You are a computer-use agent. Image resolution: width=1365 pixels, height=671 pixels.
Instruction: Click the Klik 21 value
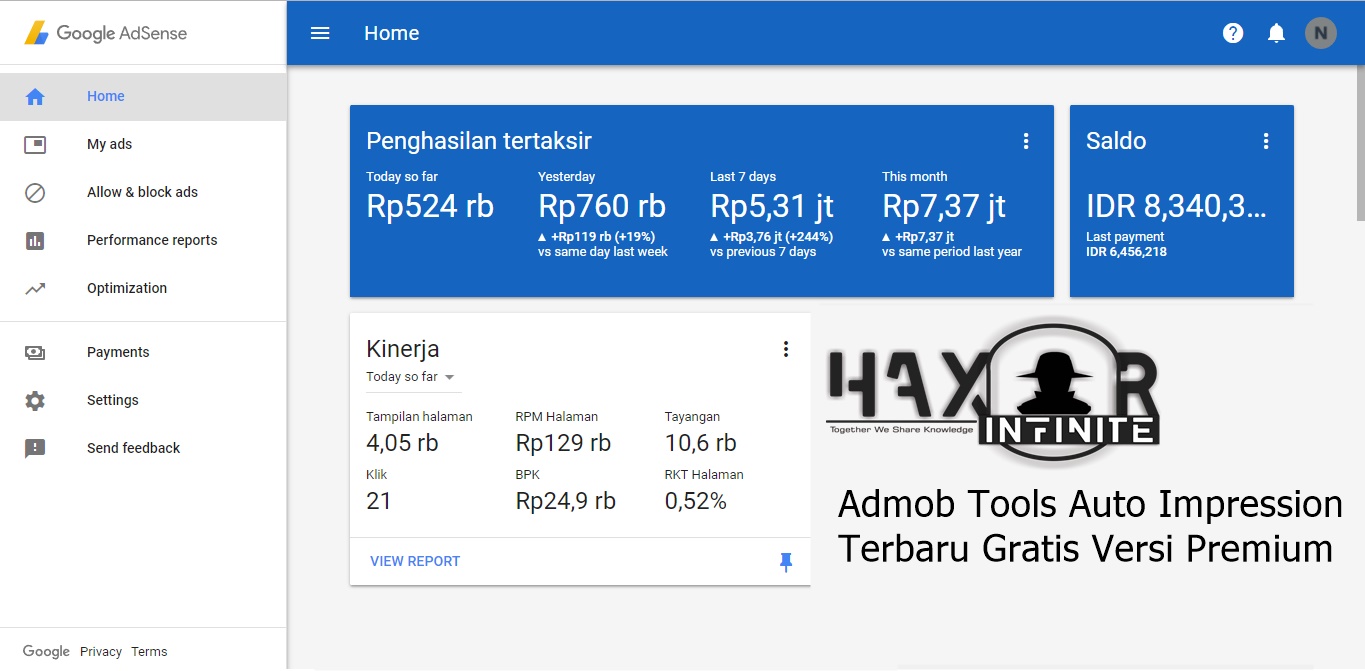click(379, 501)
